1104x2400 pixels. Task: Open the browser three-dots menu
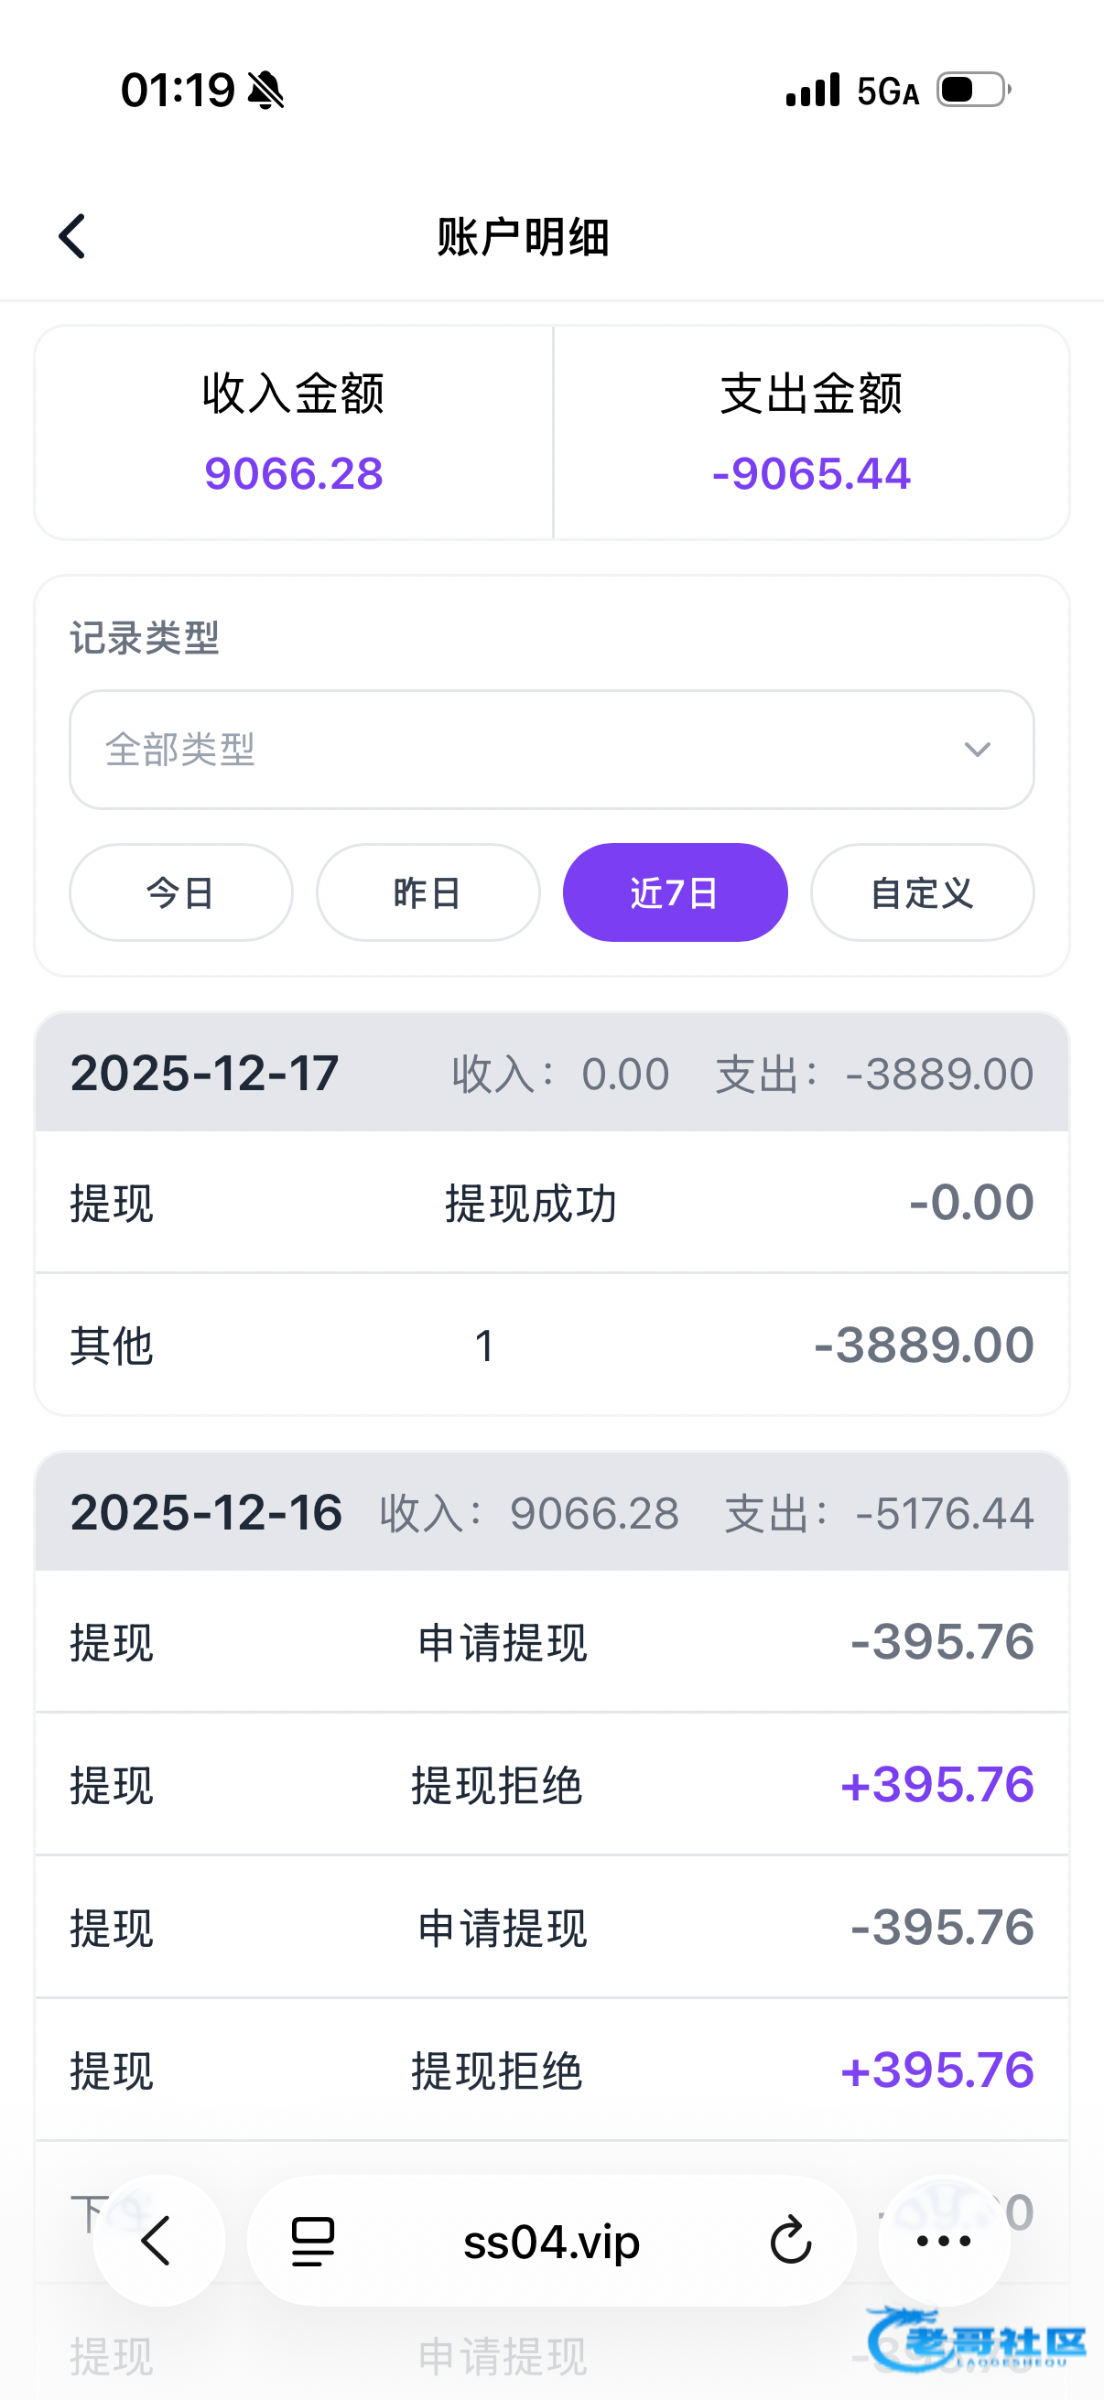coord(943,2241)
